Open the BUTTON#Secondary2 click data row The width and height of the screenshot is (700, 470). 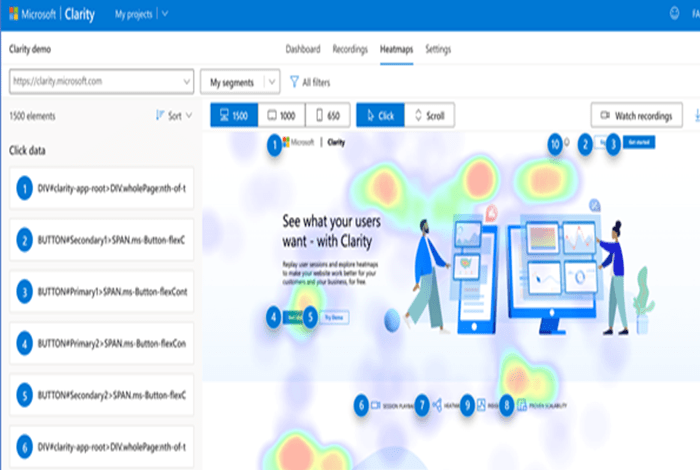[102, 395]
